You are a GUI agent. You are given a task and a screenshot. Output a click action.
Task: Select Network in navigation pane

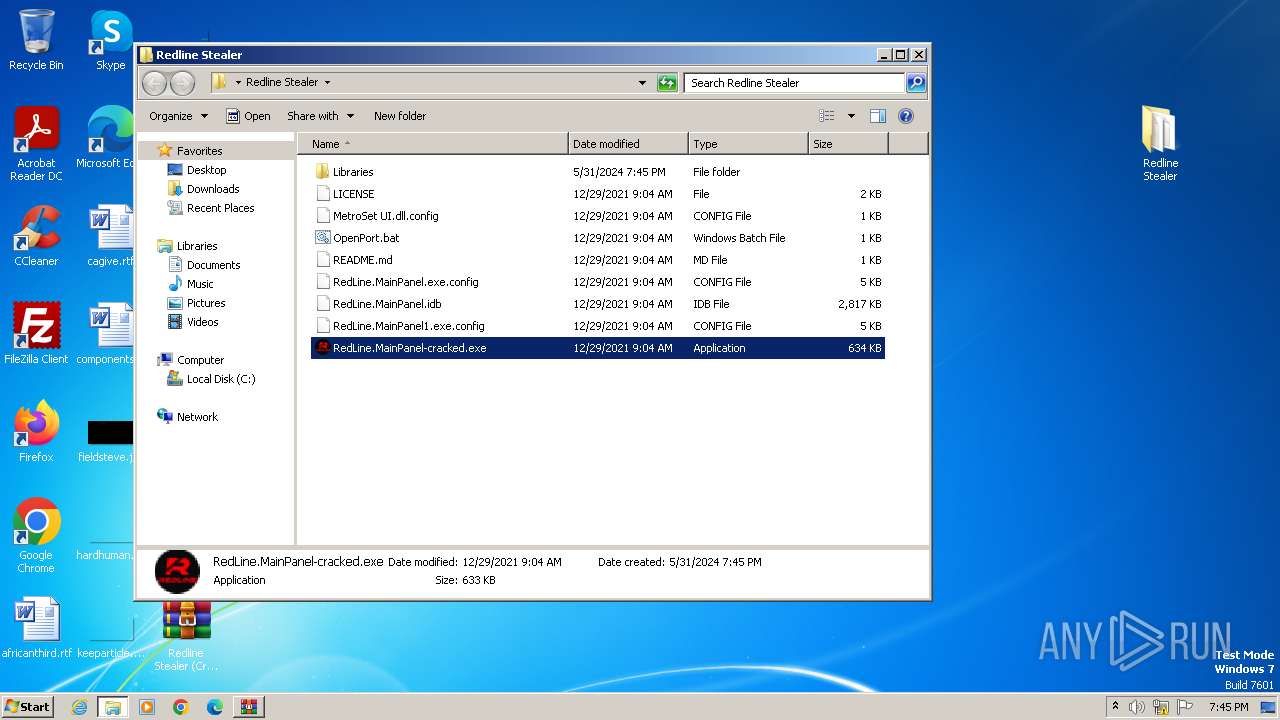(x=197, y=417)
